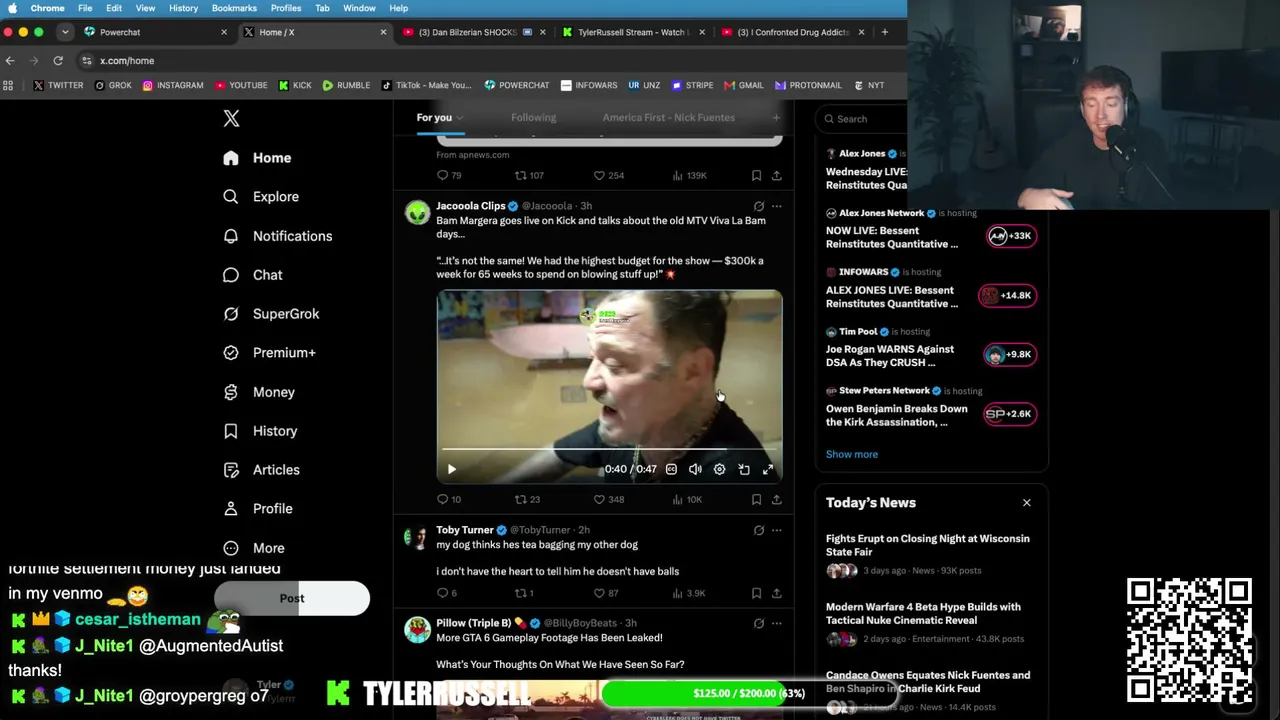Screen dimensions: 1280x720
Task: Open the GROK bookmark
Action: pos(113,85)
